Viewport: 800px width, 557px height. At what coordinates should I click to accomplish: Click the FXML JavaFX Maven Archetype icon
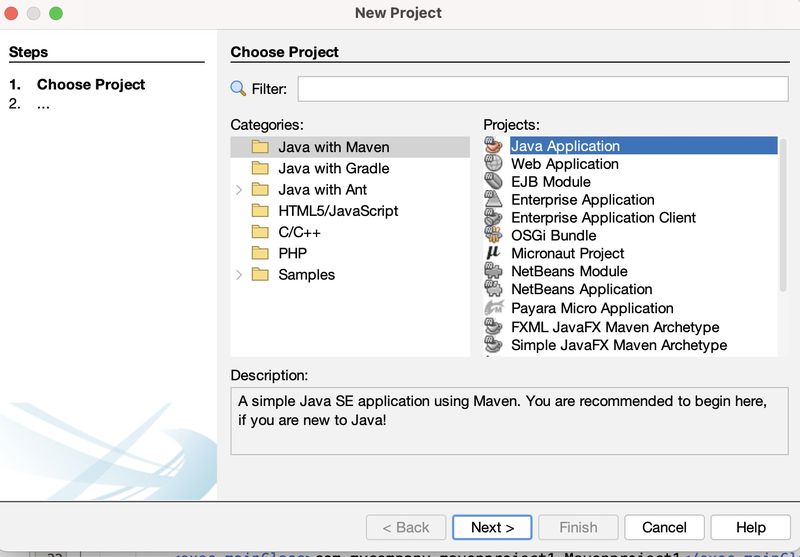pos(493,326)
